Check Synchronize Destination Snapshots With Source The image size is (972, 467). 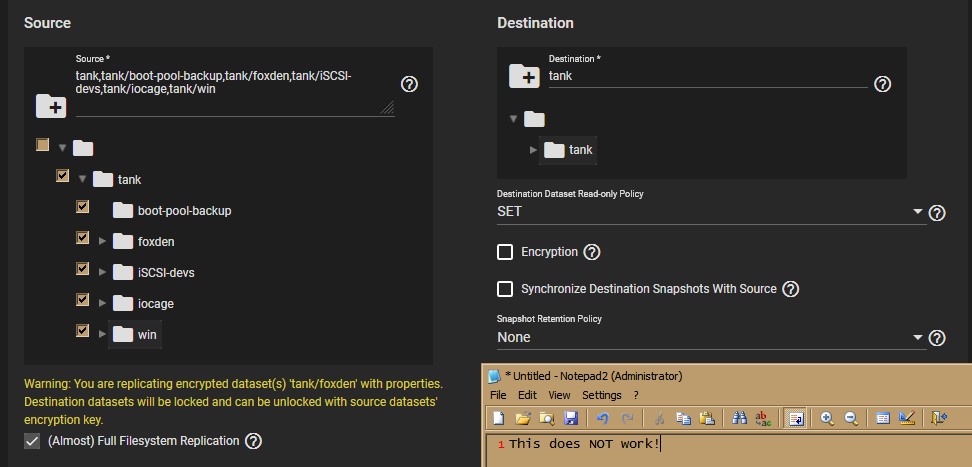(x=506, y=289)
